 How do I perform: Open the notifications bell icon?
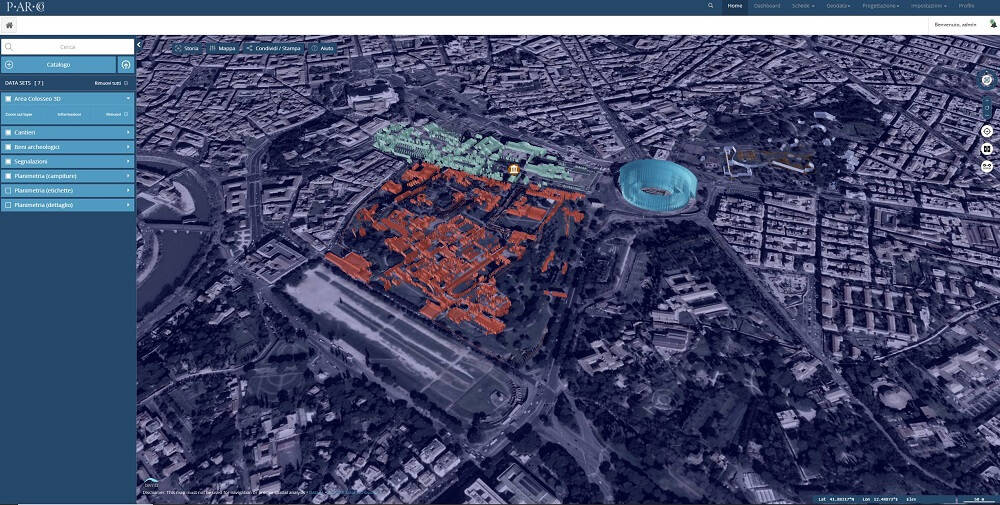[x=993, y=24]
